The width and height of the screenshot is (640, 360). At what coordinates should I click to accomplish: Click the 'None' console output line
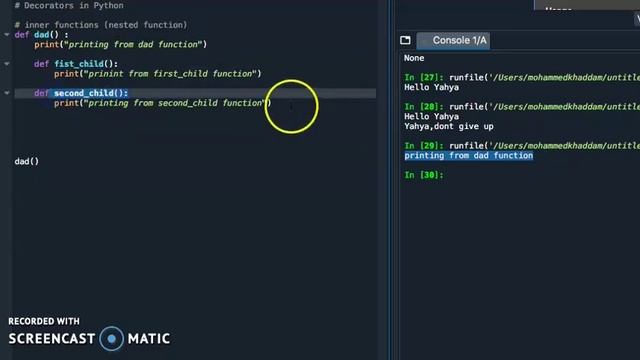(x=414, y=58)
